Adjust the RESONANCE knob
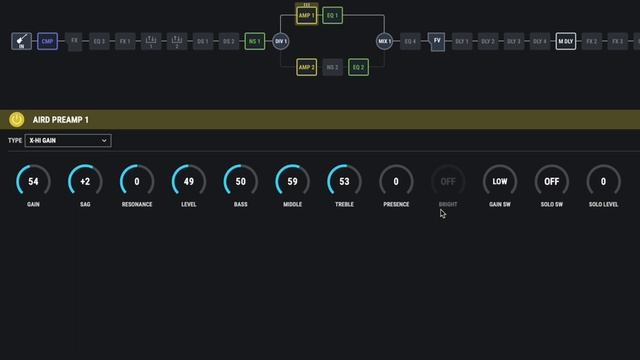The image size is (640, 360). coord(137,181)
